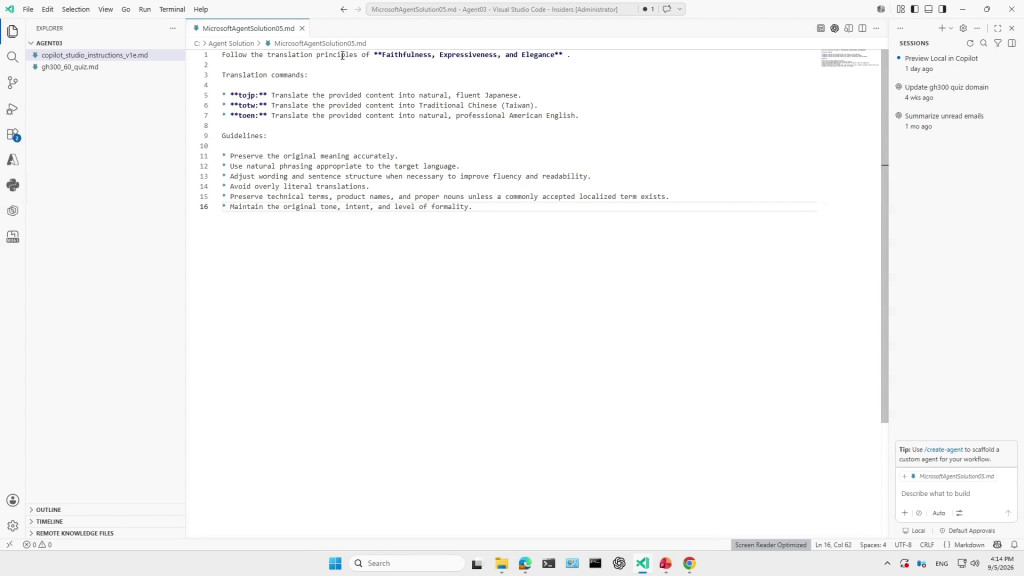The width and height of the screenshot is (1024, 576).
Task: Click the /create-agent link
Action: pos(943,449)
